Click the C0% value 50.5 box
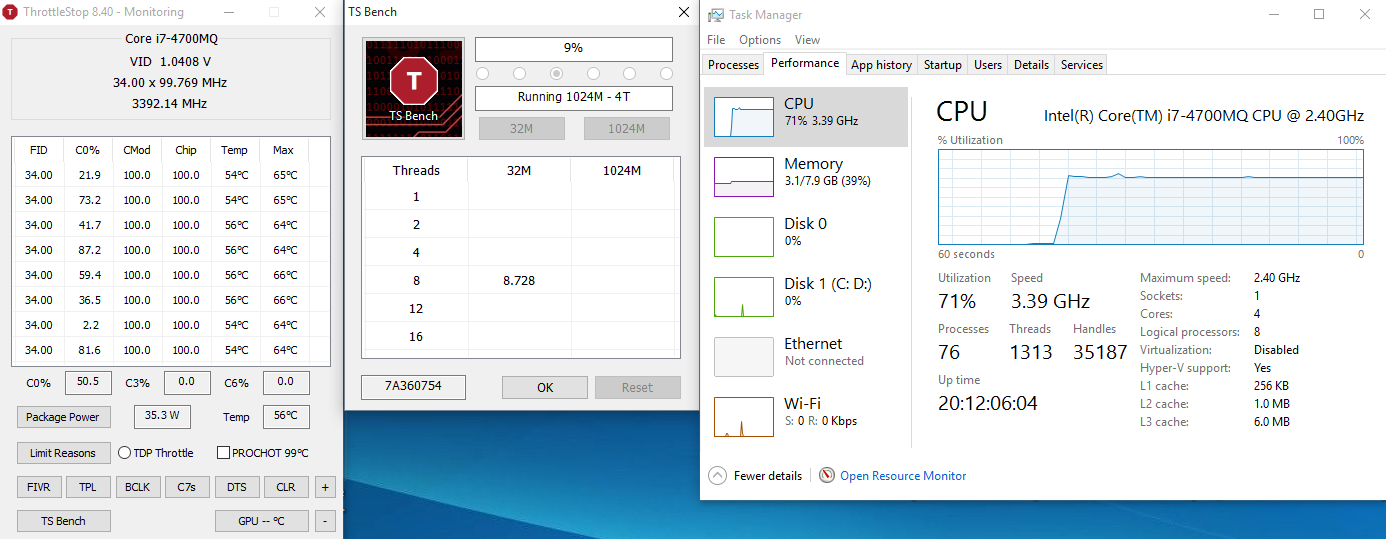Screen dimensions: 1386x539 (88, 382)
